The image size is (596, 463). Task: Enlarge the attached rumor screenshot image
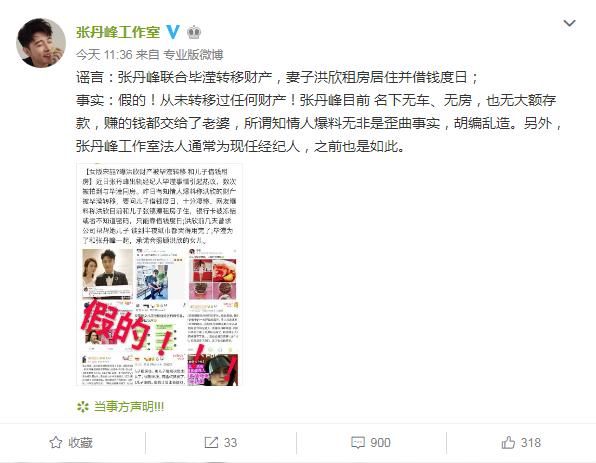point(159,274)
